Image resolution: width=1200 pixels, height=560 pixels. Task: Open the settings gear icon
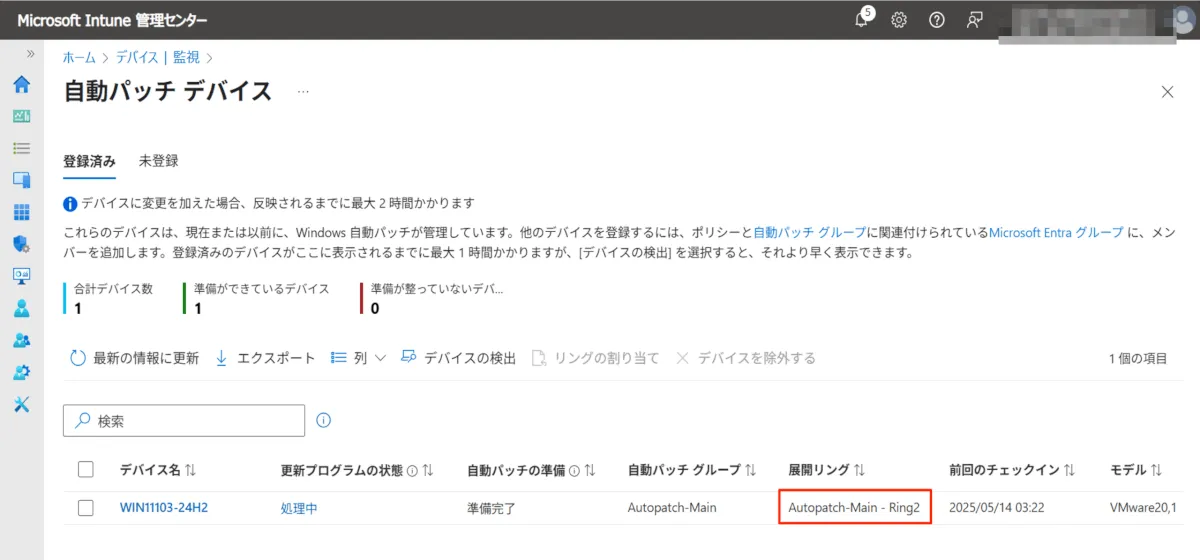point(899,20)
